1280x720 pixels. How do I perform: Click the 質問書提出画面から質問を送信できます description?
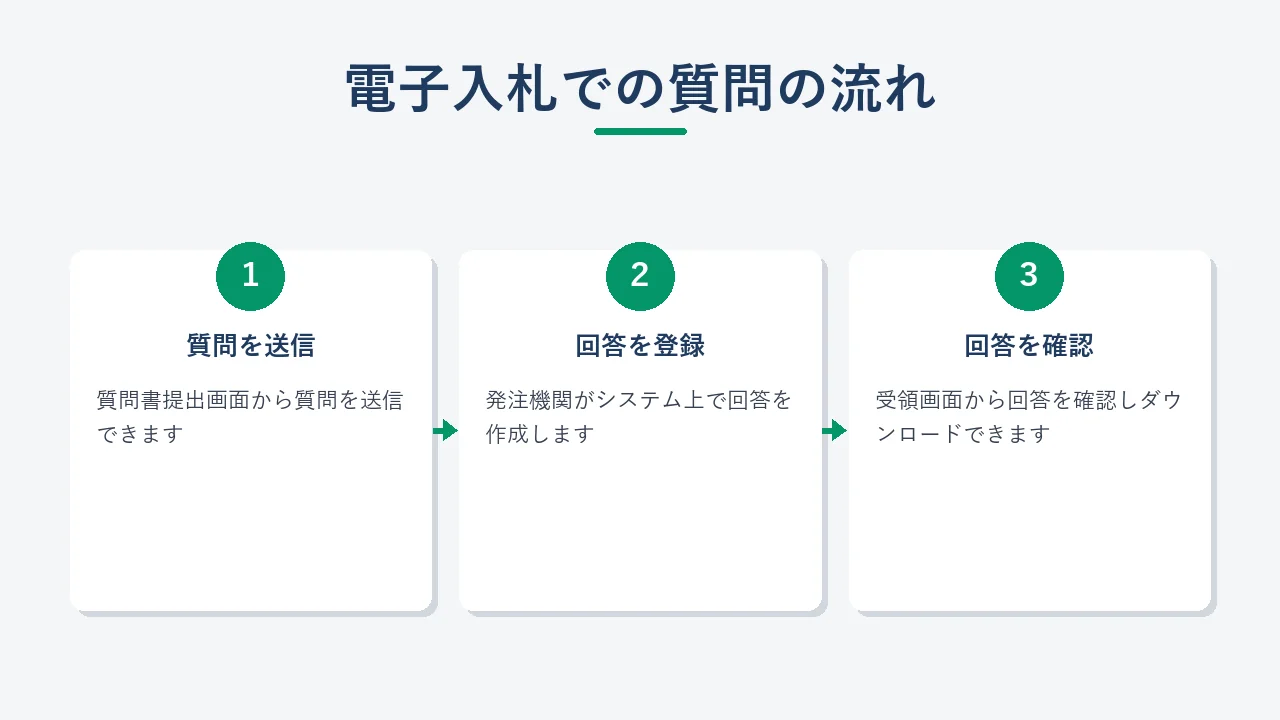pyautogui.click(x=250, y=417)
